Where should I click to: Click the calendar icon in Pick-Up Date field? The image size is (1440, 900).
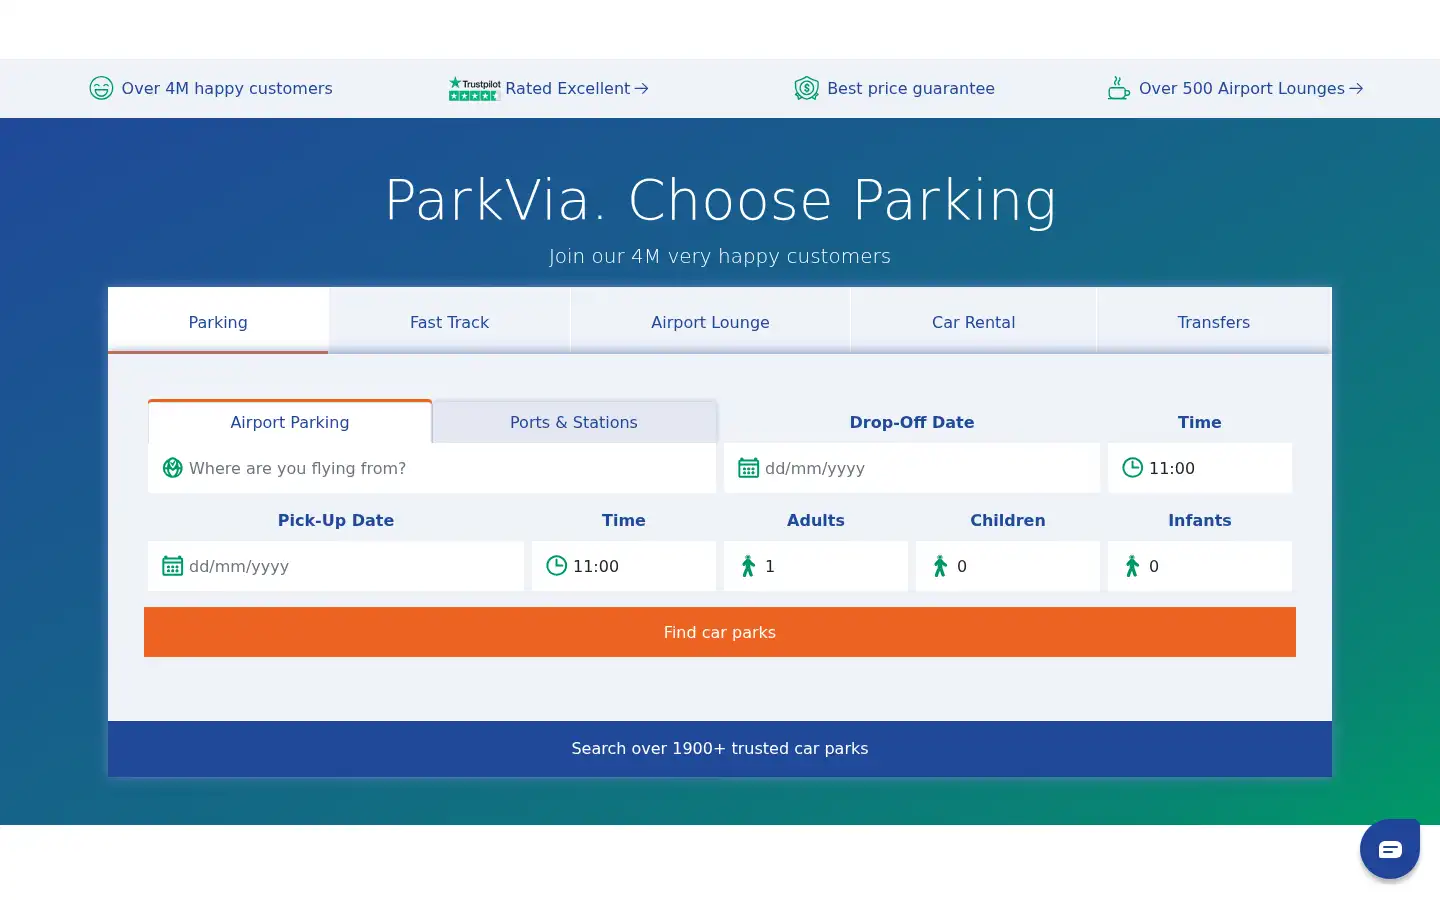(x=172, y=566)
